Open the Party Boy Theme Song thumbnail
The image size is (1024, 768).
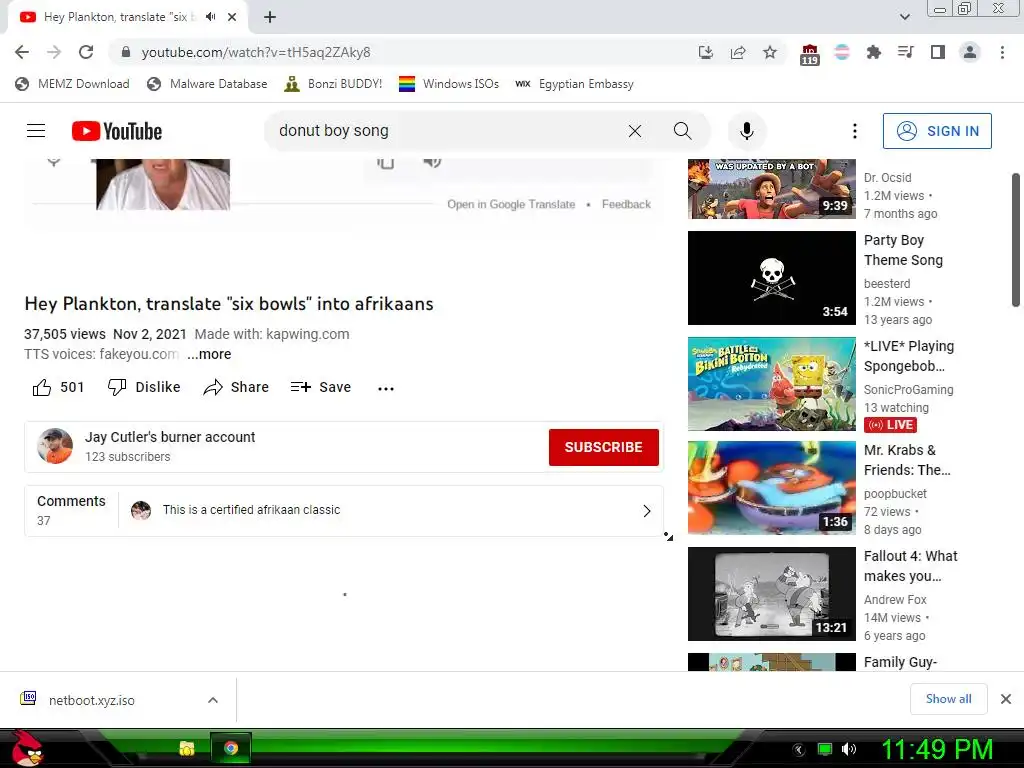[x=771, y=278]
